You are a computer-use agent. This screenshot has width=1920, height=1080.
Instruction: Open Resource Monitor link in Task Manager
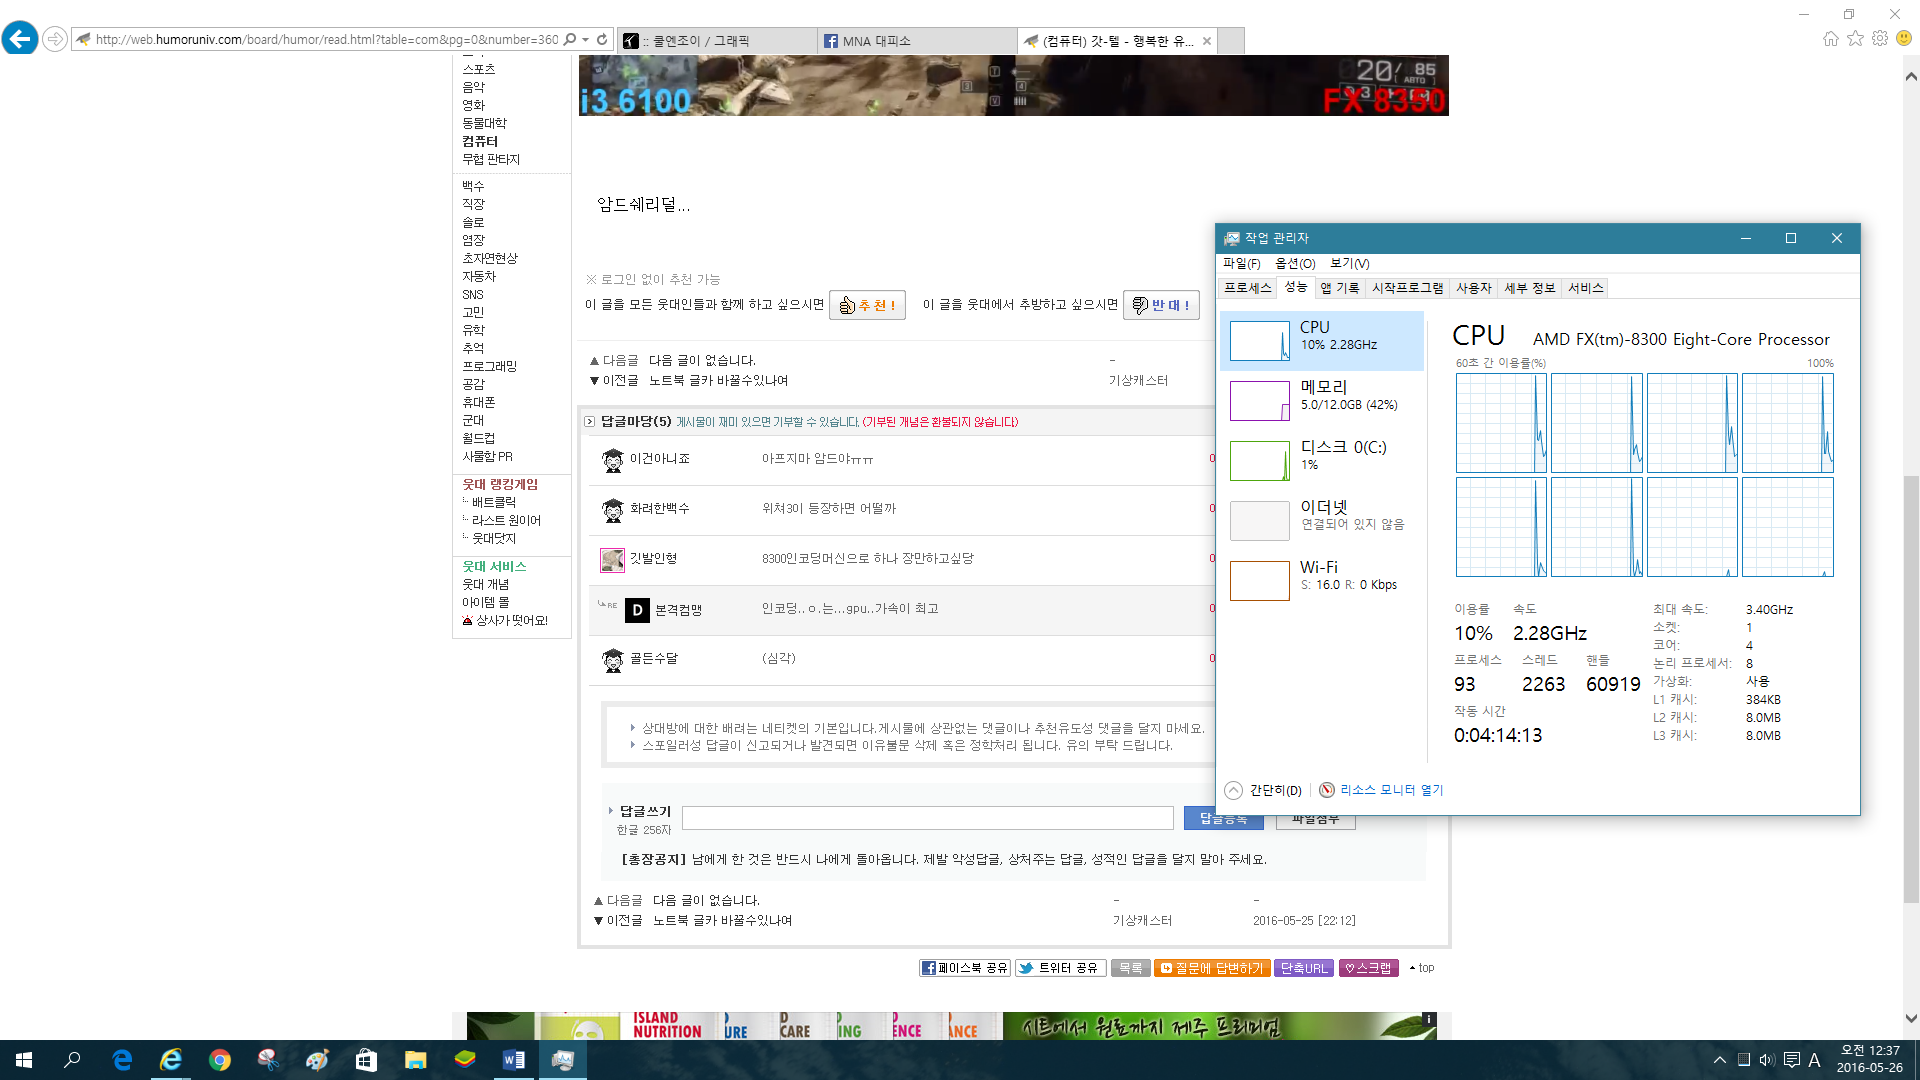[x=1390, y=790]
